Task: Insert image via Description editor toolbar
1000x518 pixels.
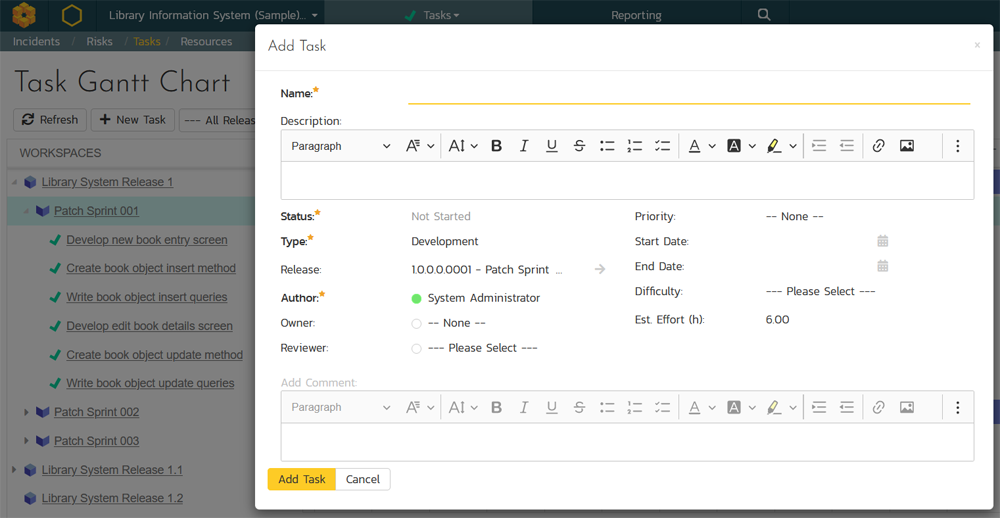Action: [x=906, y=146]
